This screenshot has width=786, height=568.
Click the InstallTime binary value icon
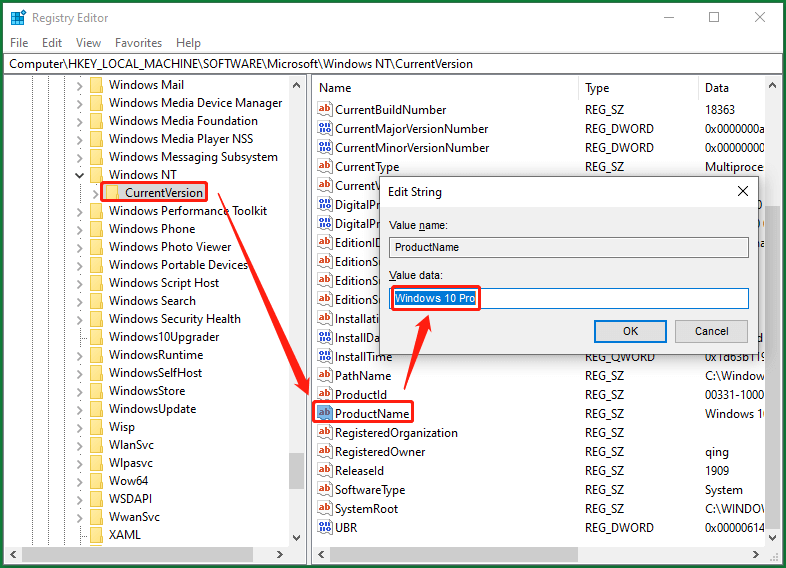coord(324,356)
